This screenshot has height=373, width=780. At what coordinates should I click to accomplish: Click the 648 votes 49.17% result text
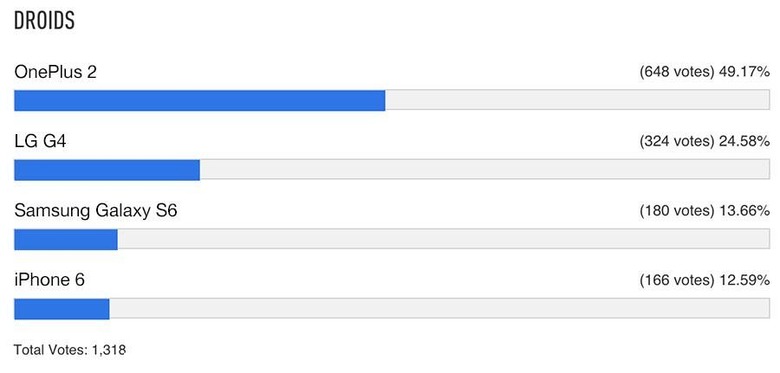(x=704, y=73)
